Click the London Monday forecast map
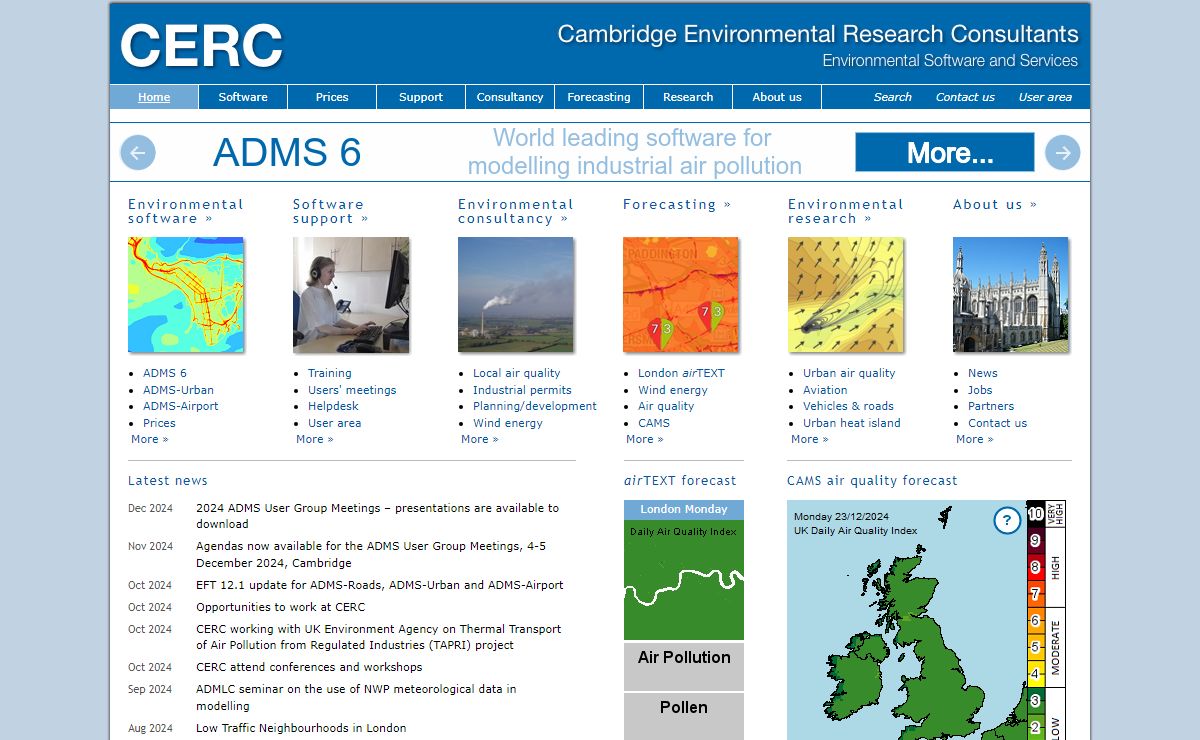 tap(684, 580)
